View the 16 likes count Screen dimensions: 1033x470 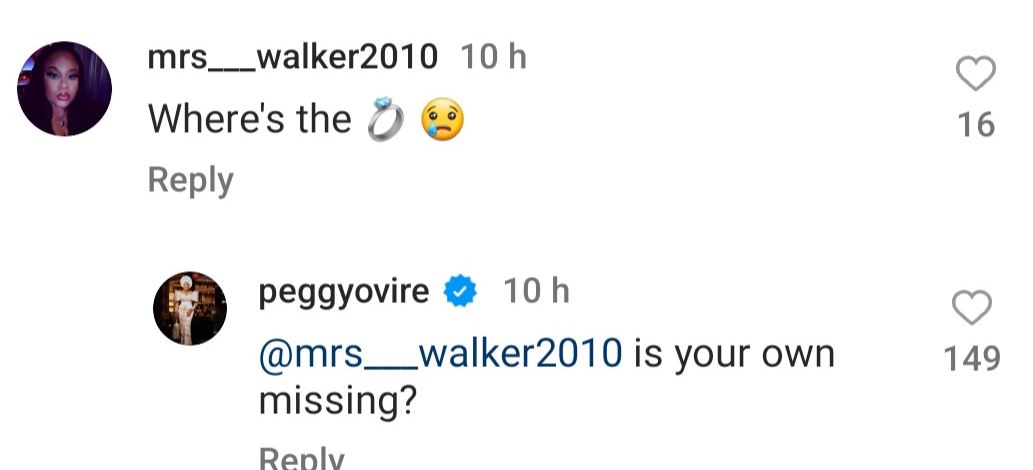(975, 125)
